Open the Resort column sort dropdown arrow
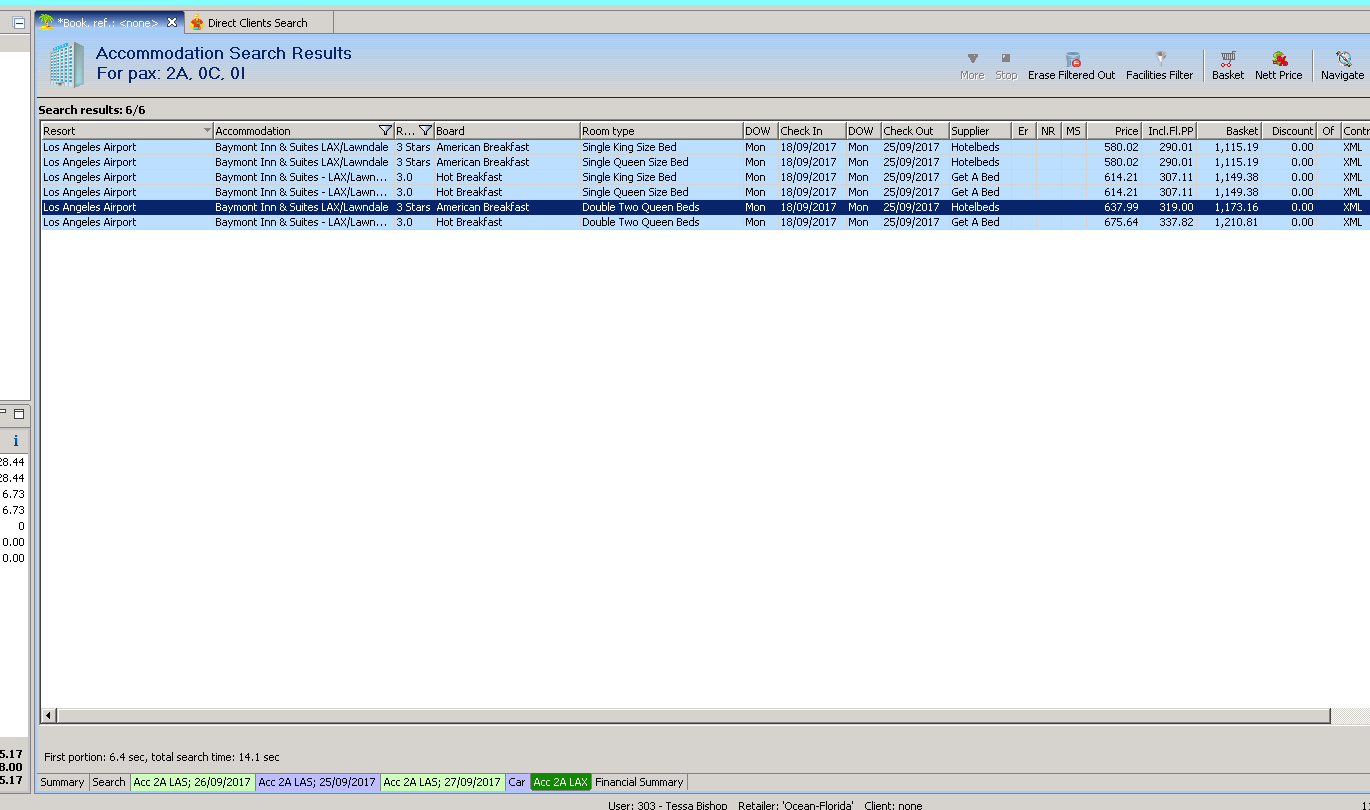Screen dimensions: 1370x810 point(207,131)
